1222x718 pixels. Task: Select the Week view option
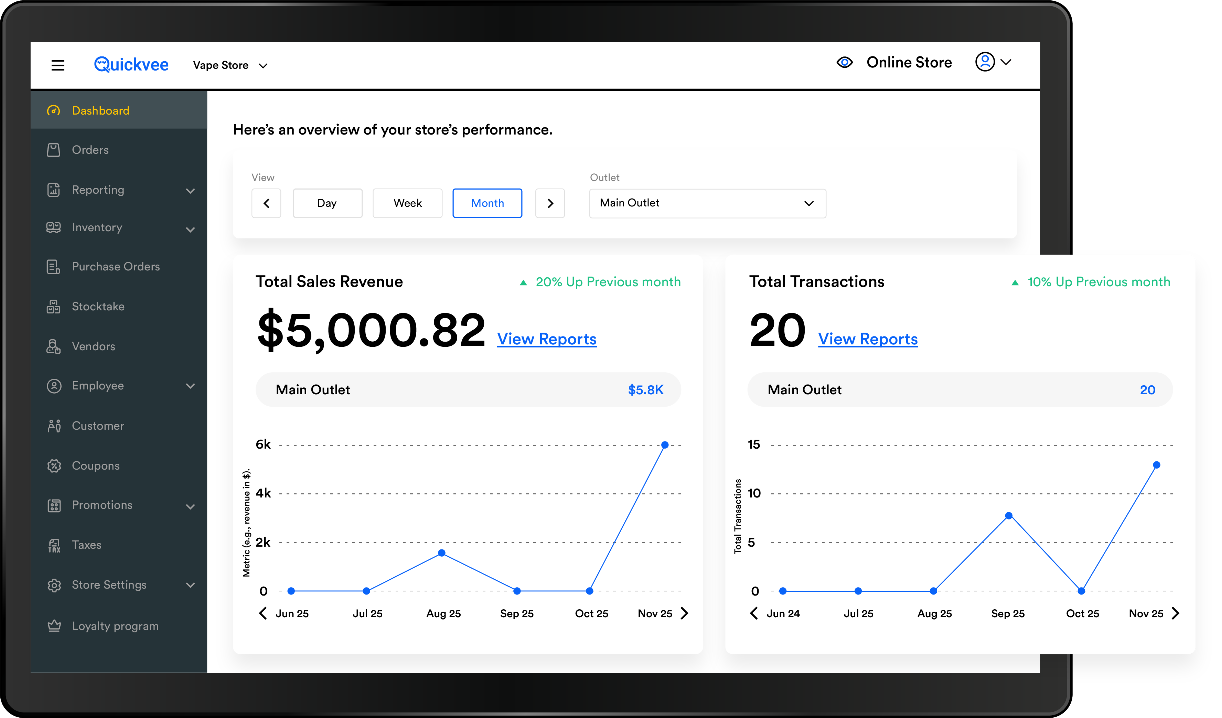coord(408,203)
